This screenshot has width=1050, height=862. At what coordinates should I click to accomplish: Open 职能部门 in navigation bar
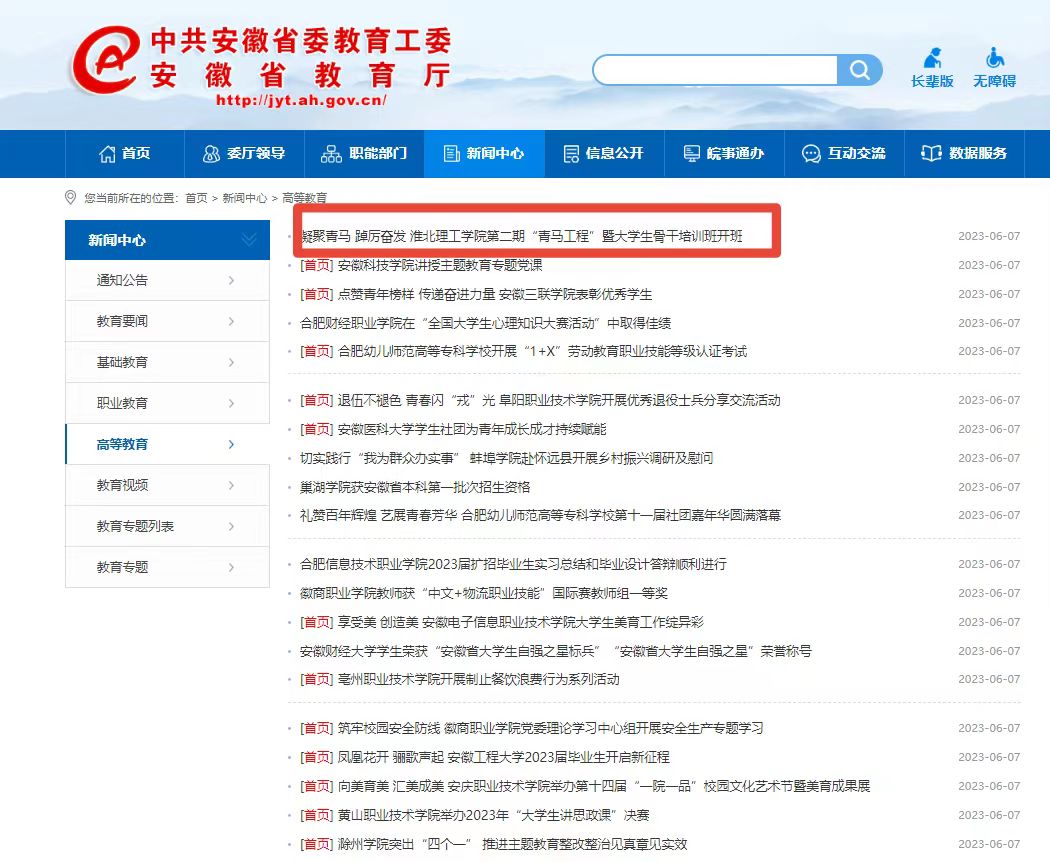point(364,153)
